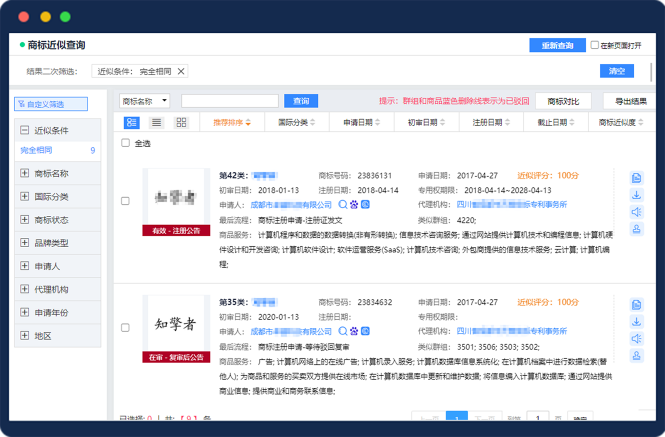Expand the 商标名称 filter section

25,173
